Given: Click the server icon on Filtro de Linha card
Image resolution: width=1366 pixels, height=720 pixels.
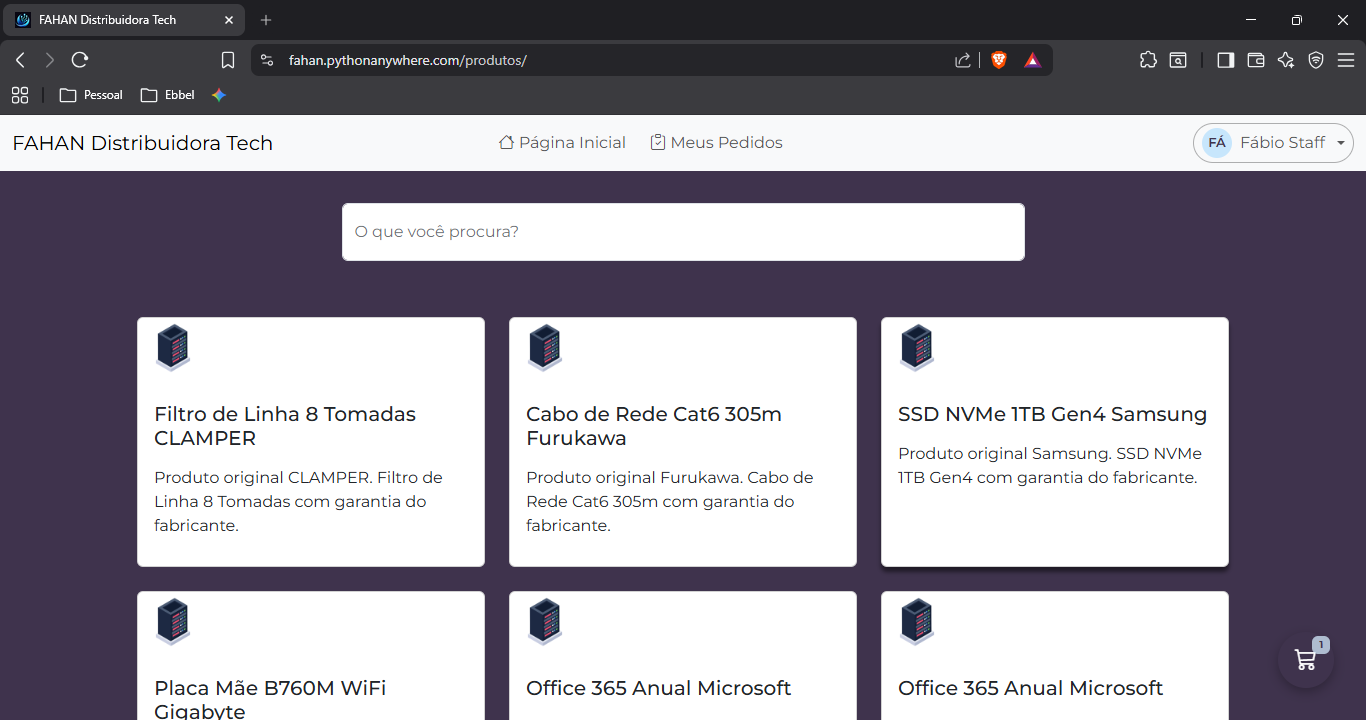Looking at the screenshot, I should pos(173,348).
